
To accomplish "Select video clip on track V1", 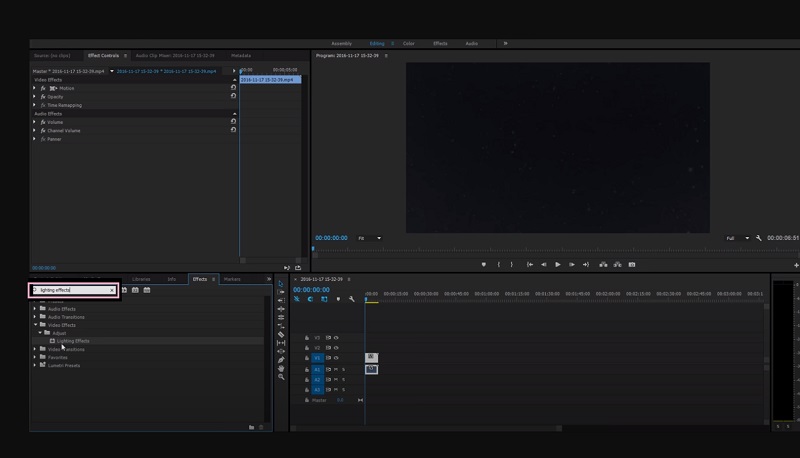I will 371,358.
